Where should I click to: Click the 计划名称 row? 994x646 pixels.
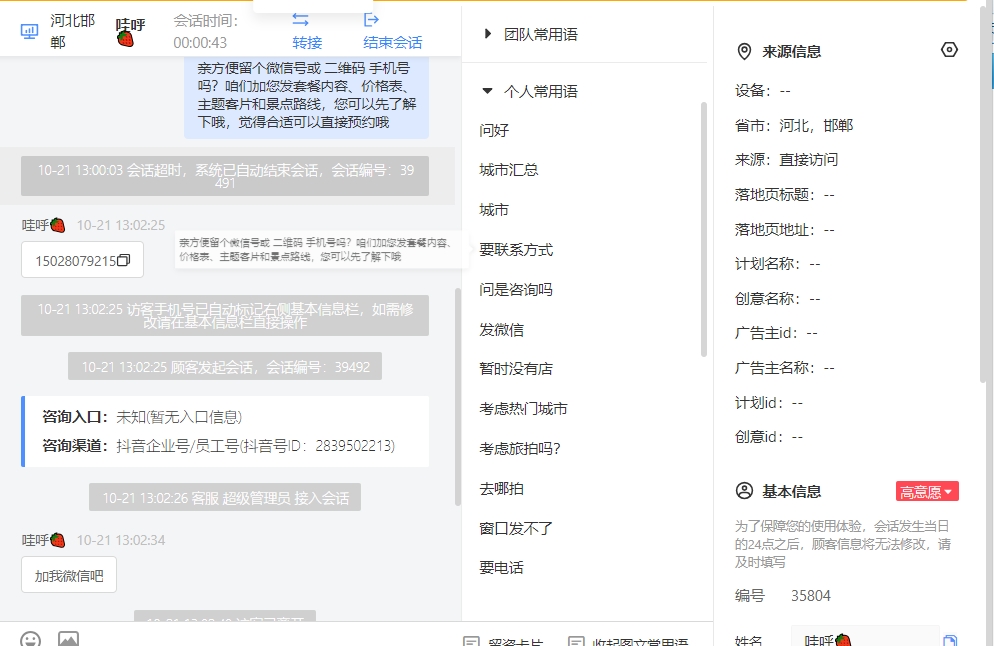pos(778,264)
